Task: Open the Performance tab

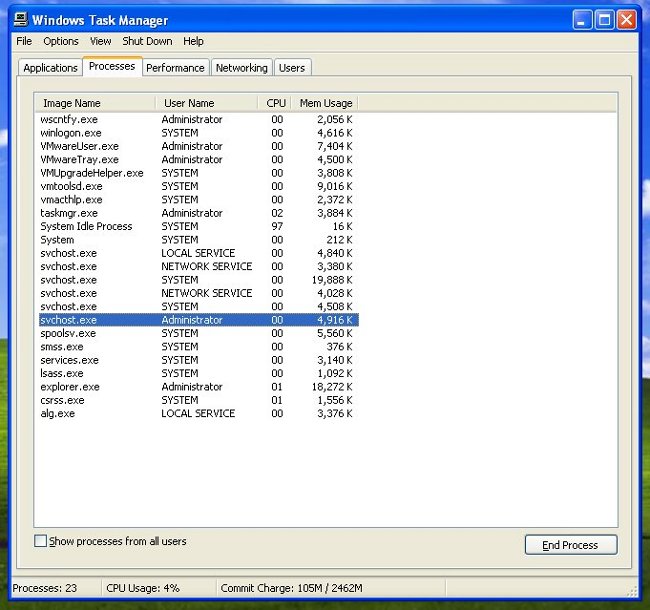Action: click(175, 68)
